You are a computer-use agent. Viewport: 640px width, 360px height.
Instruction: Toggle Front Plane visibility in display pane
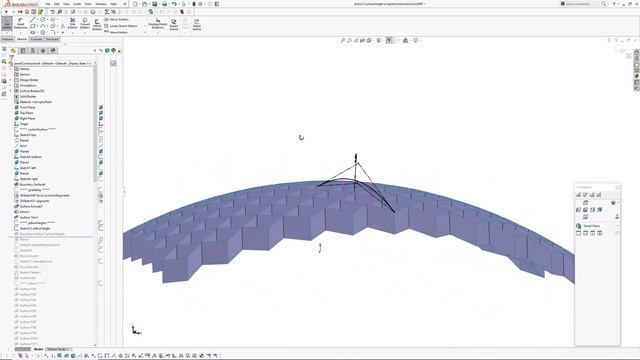tap(101, 107)
